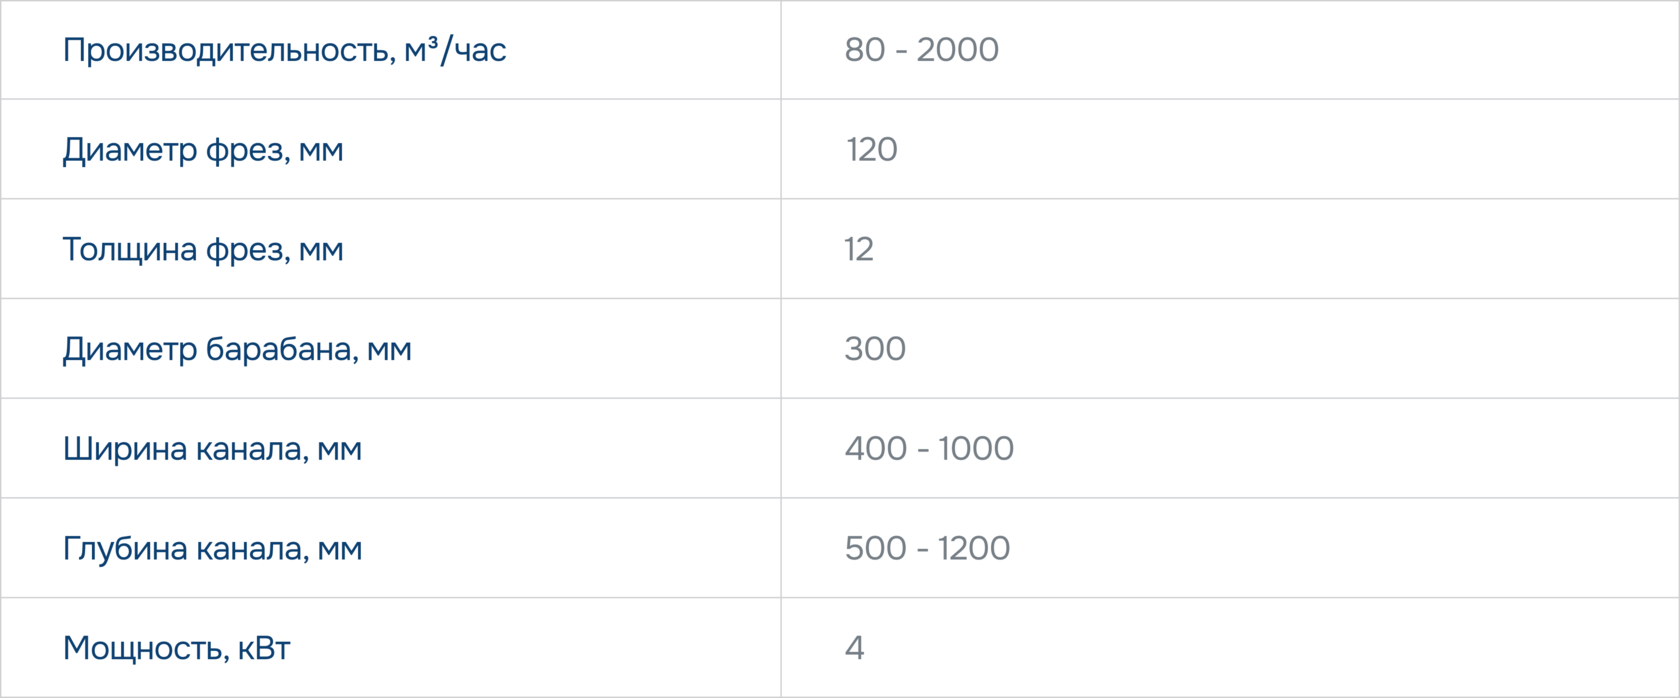Image resolution: width=1680 pixels, height=698 pixels.
Task: Select the drum diameter value "300"
Action: click(875, 349)
